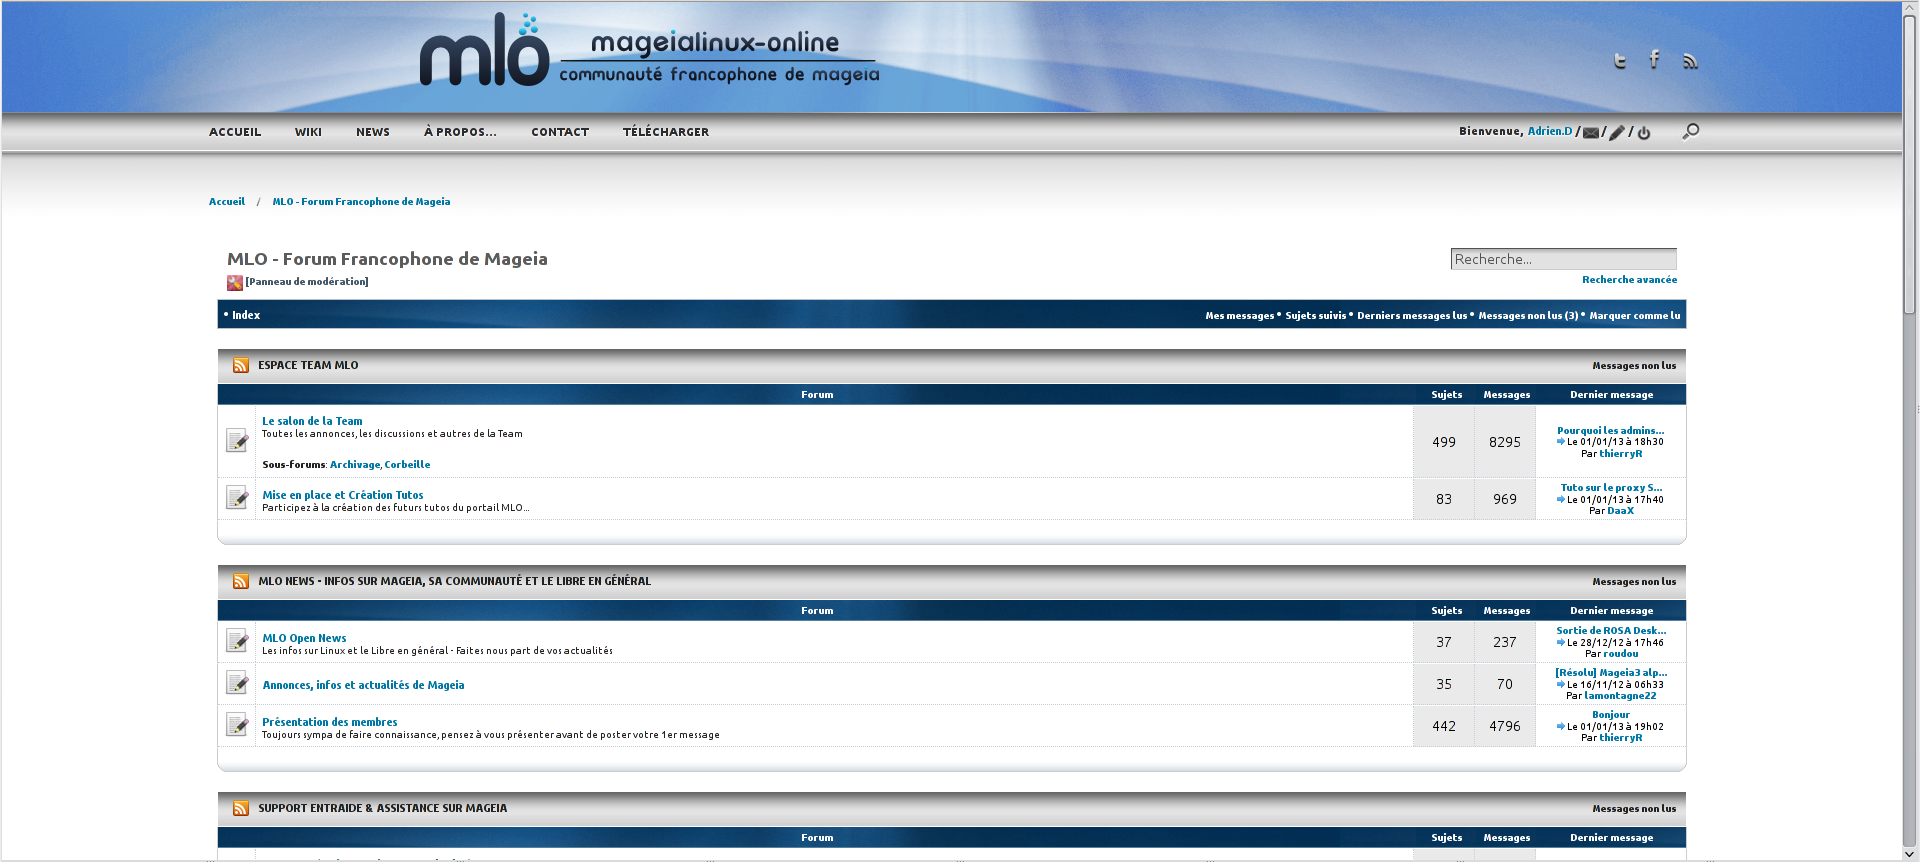Viewport: 1920px width, 862px height.
Task: Click the arrow icon by Le 01/01/13 à 17h40
Action: 1560,499
